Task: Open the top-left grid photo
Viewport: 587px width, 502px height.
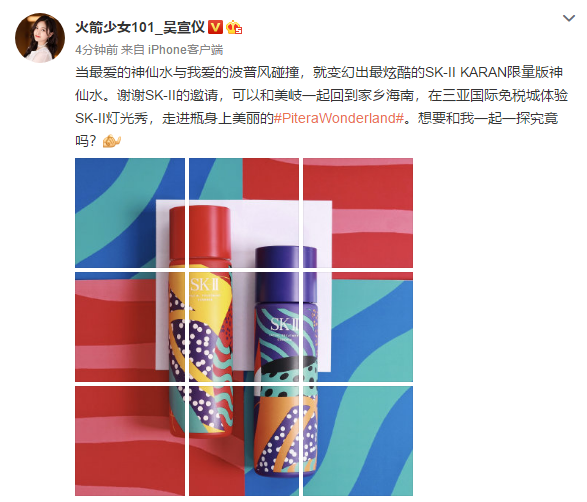Action: pyautogui.click(x=130, y=213)
